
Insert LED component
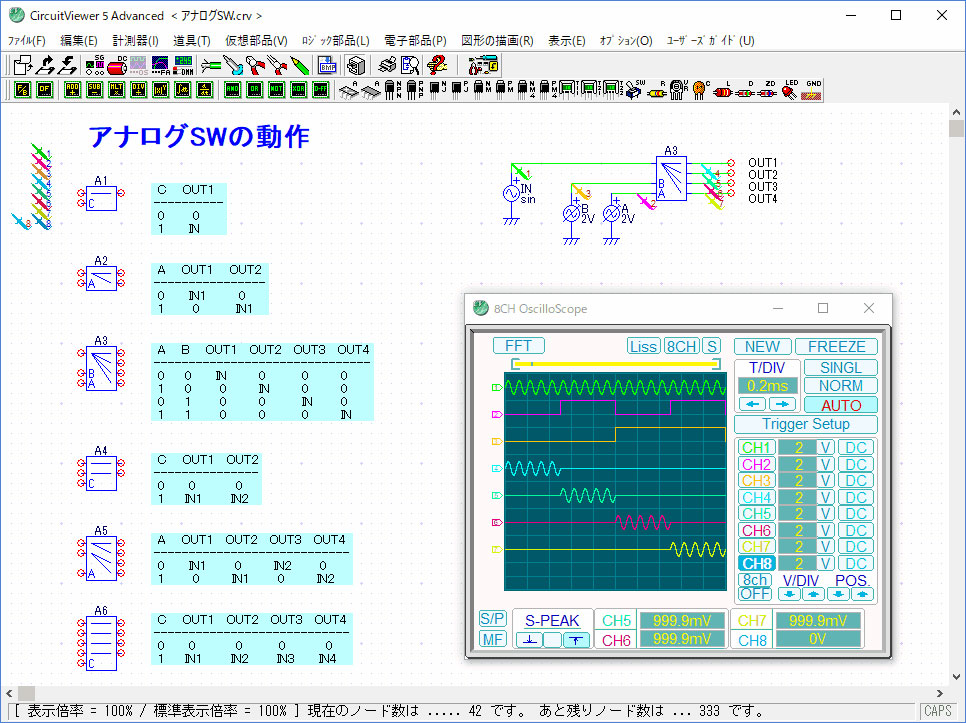tap(790, 90)
